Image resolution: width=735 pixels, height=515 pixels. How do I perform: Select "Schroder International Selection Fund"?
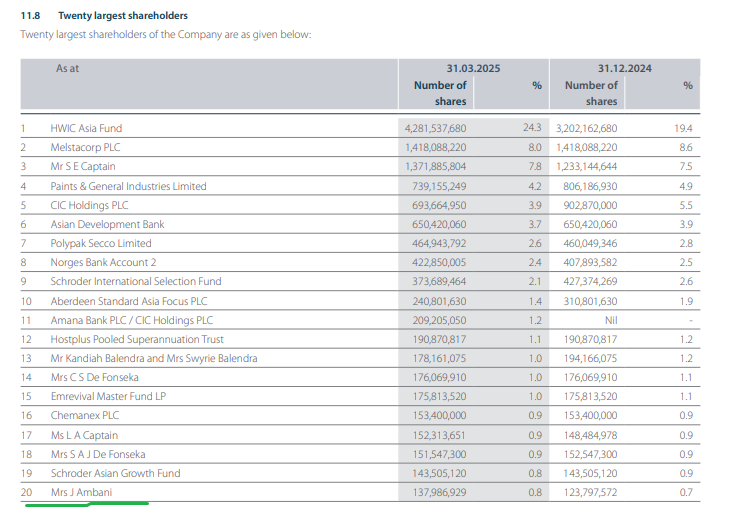pyautogui.click(x=136, y=281)
